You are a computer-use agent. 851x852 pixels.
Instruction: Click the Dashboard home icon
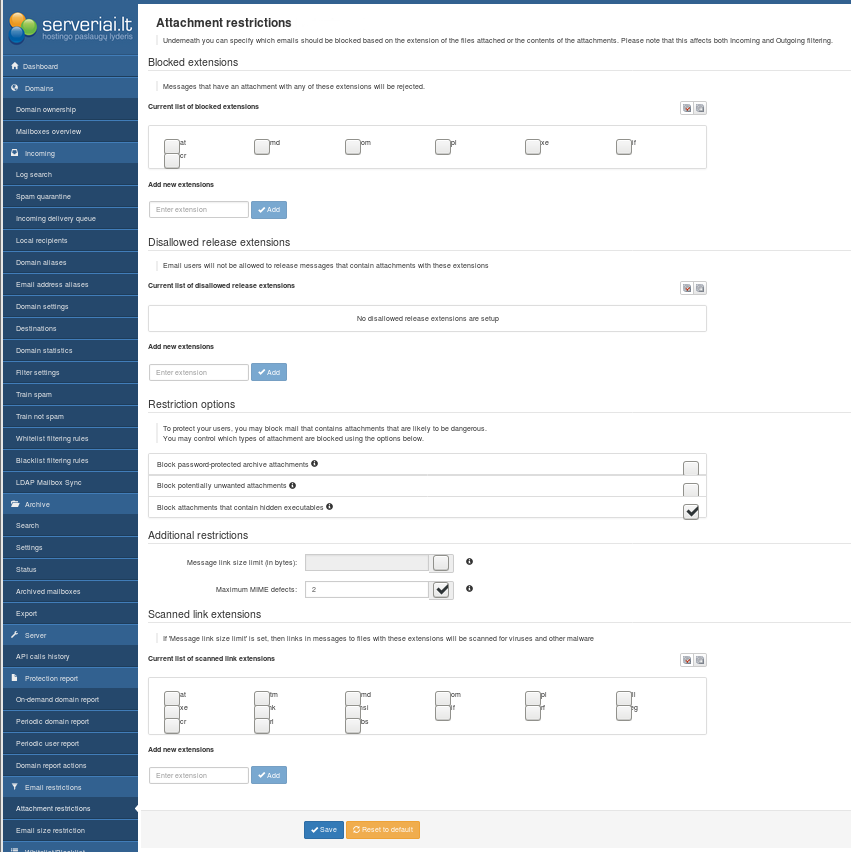(x=14, y=66)
